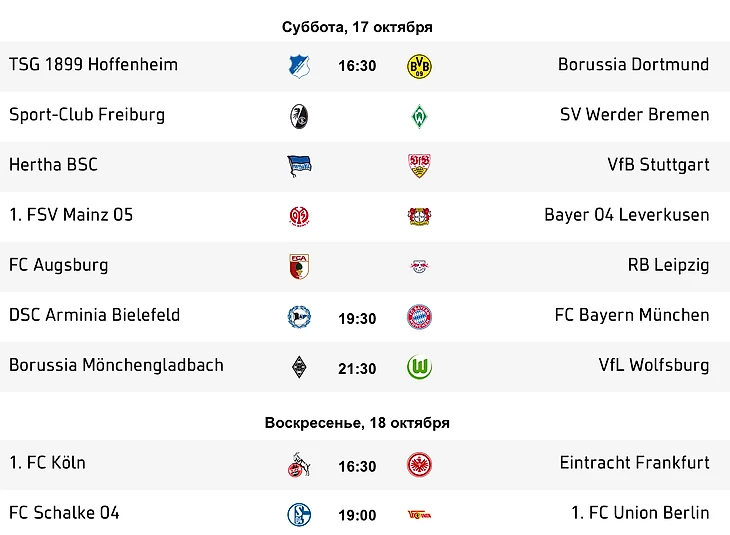Click the Arminia Bielefeld round logo
Image resolution: width=730 pixels, height=535 pixels.
coord(299,317)
